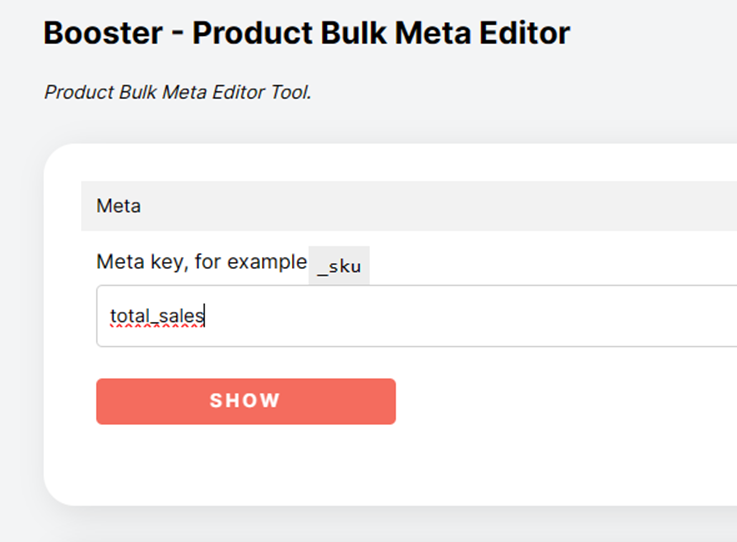Select the Meta section header label

118,206
